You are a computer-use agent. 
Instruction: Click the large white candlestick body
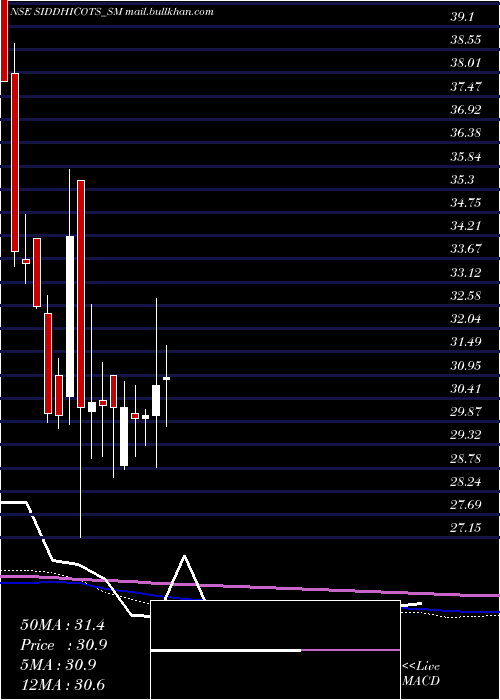(x=70, y=316)
